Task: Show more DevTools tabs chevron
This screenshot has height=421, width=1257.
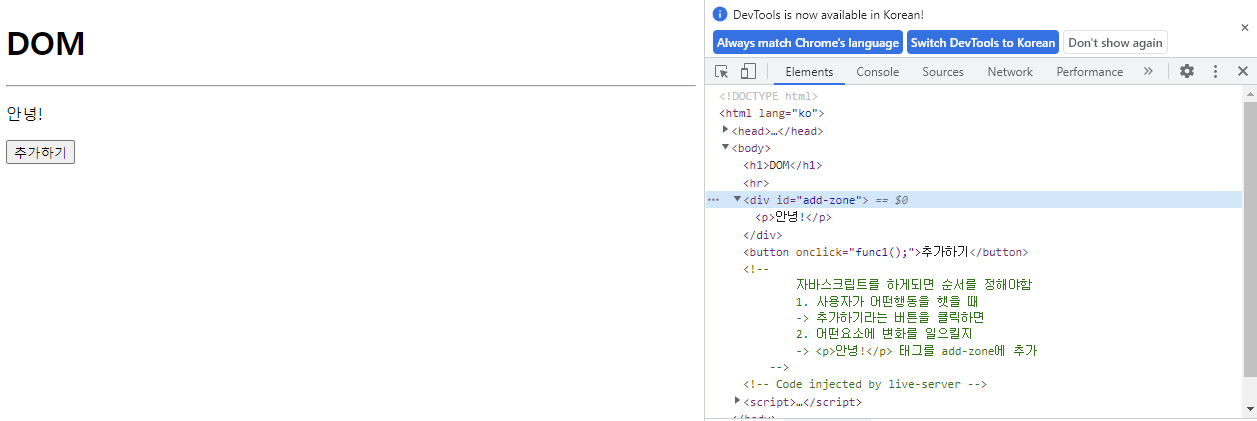Action: (1148, 71)
